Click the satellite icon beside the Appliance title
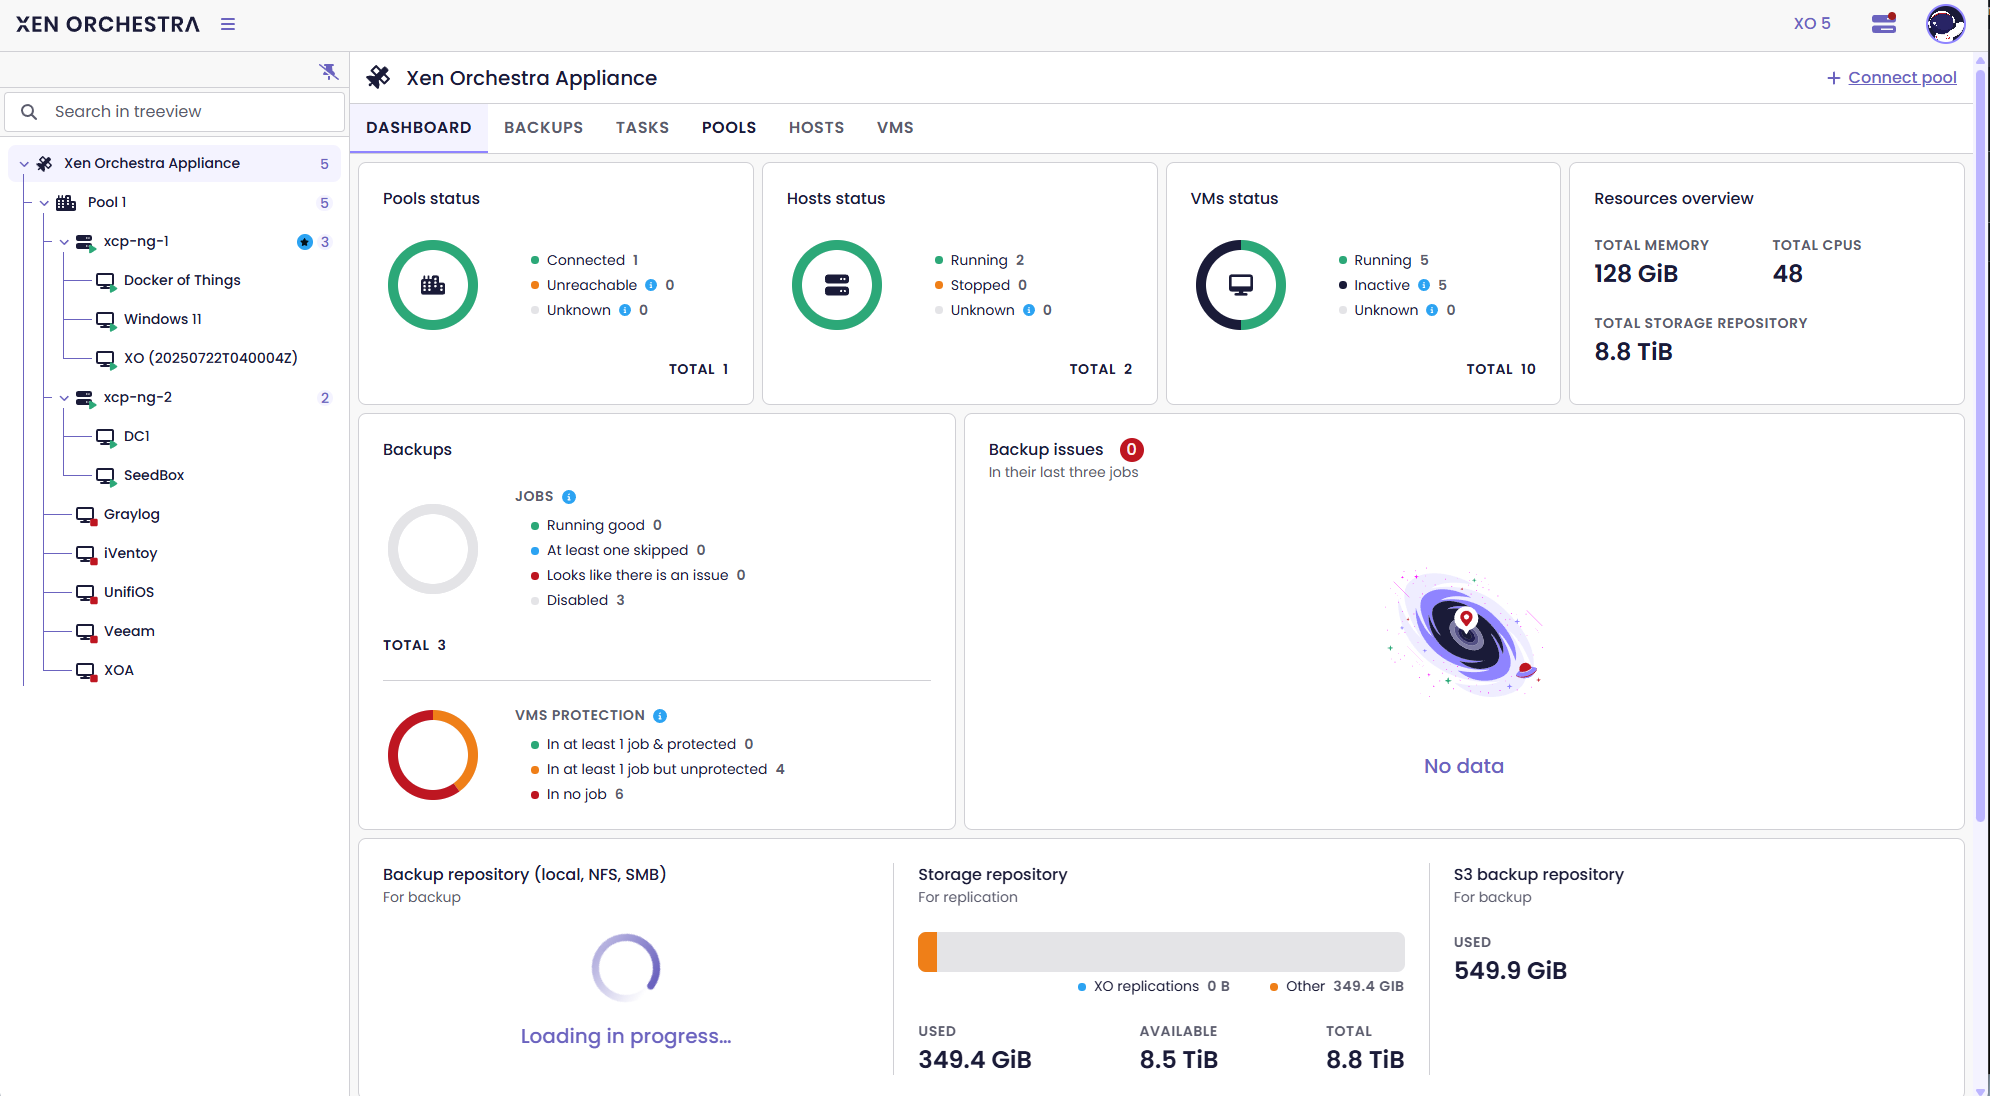Screen dimensions: 1990x1096 (x=378, y=77)
